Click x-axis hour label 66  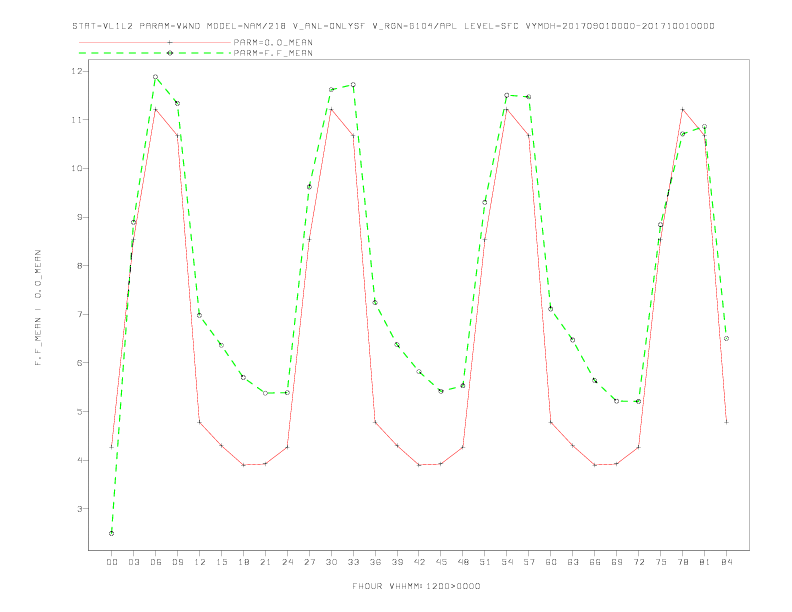tap(595, 562)
